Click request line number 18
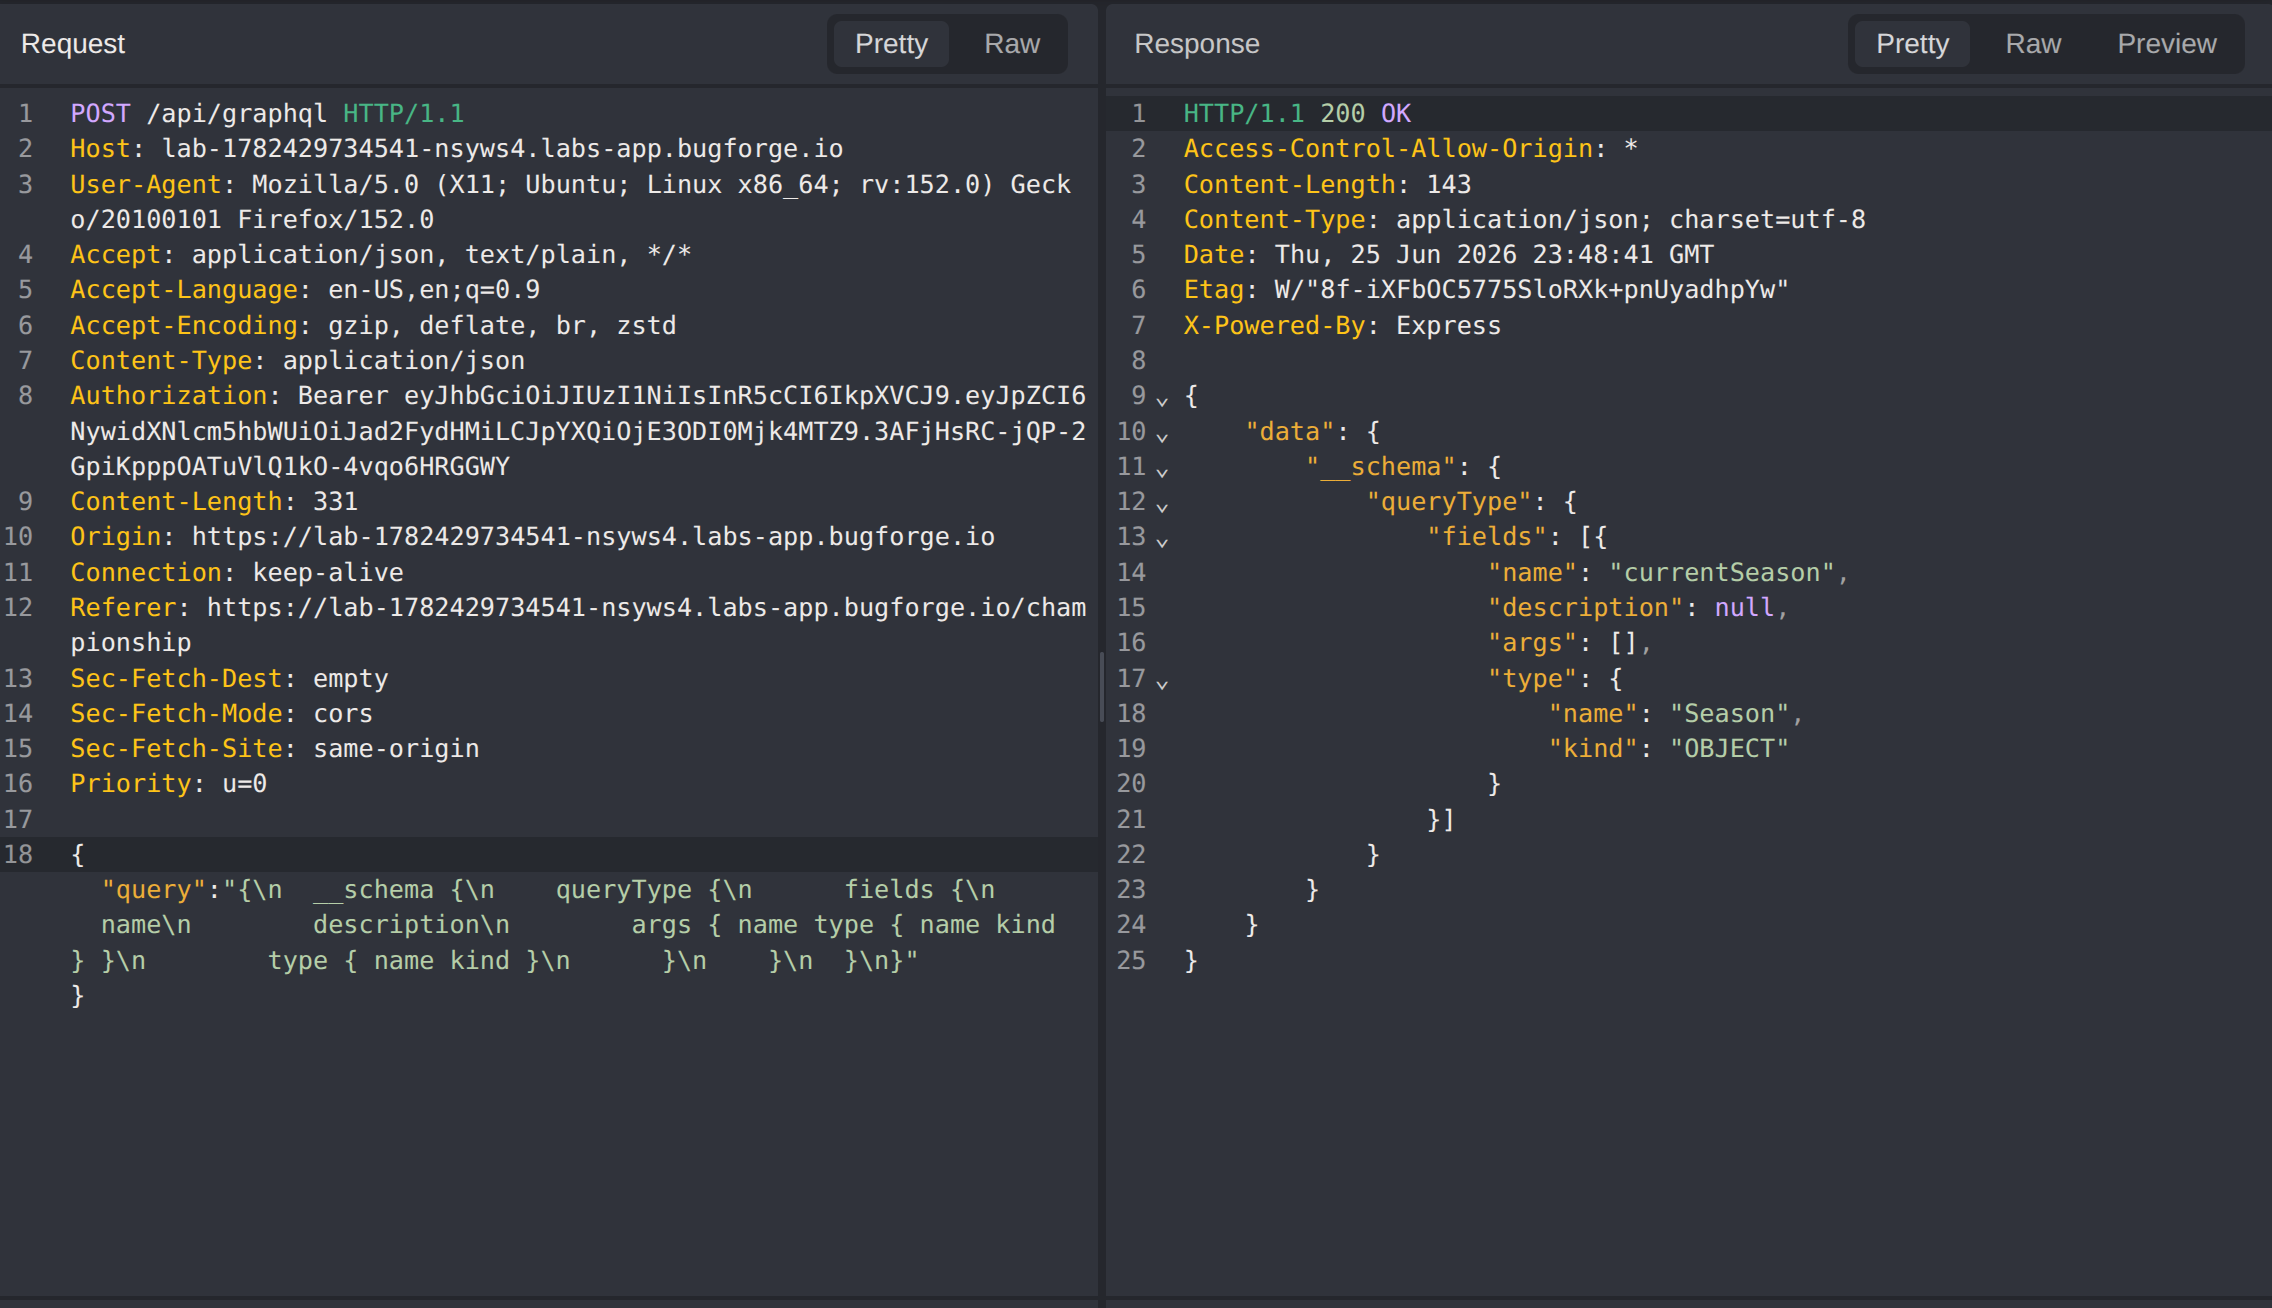2272x1308 pixels. pos(18,855)
